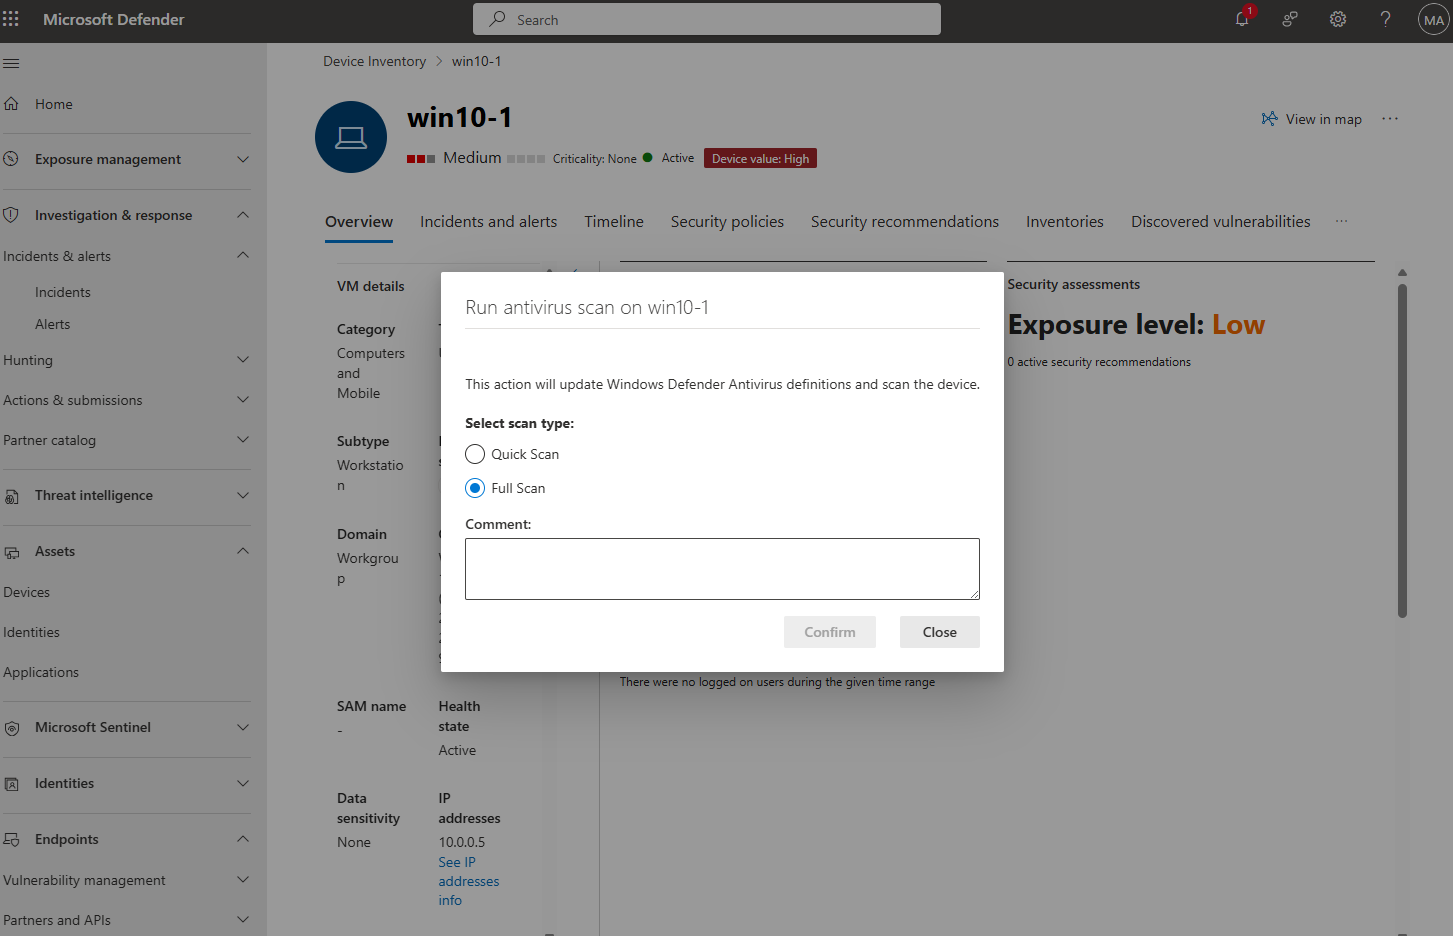Select the Quick Scan radio button
The image size is (1453, 936).
(x=475, y=454)
